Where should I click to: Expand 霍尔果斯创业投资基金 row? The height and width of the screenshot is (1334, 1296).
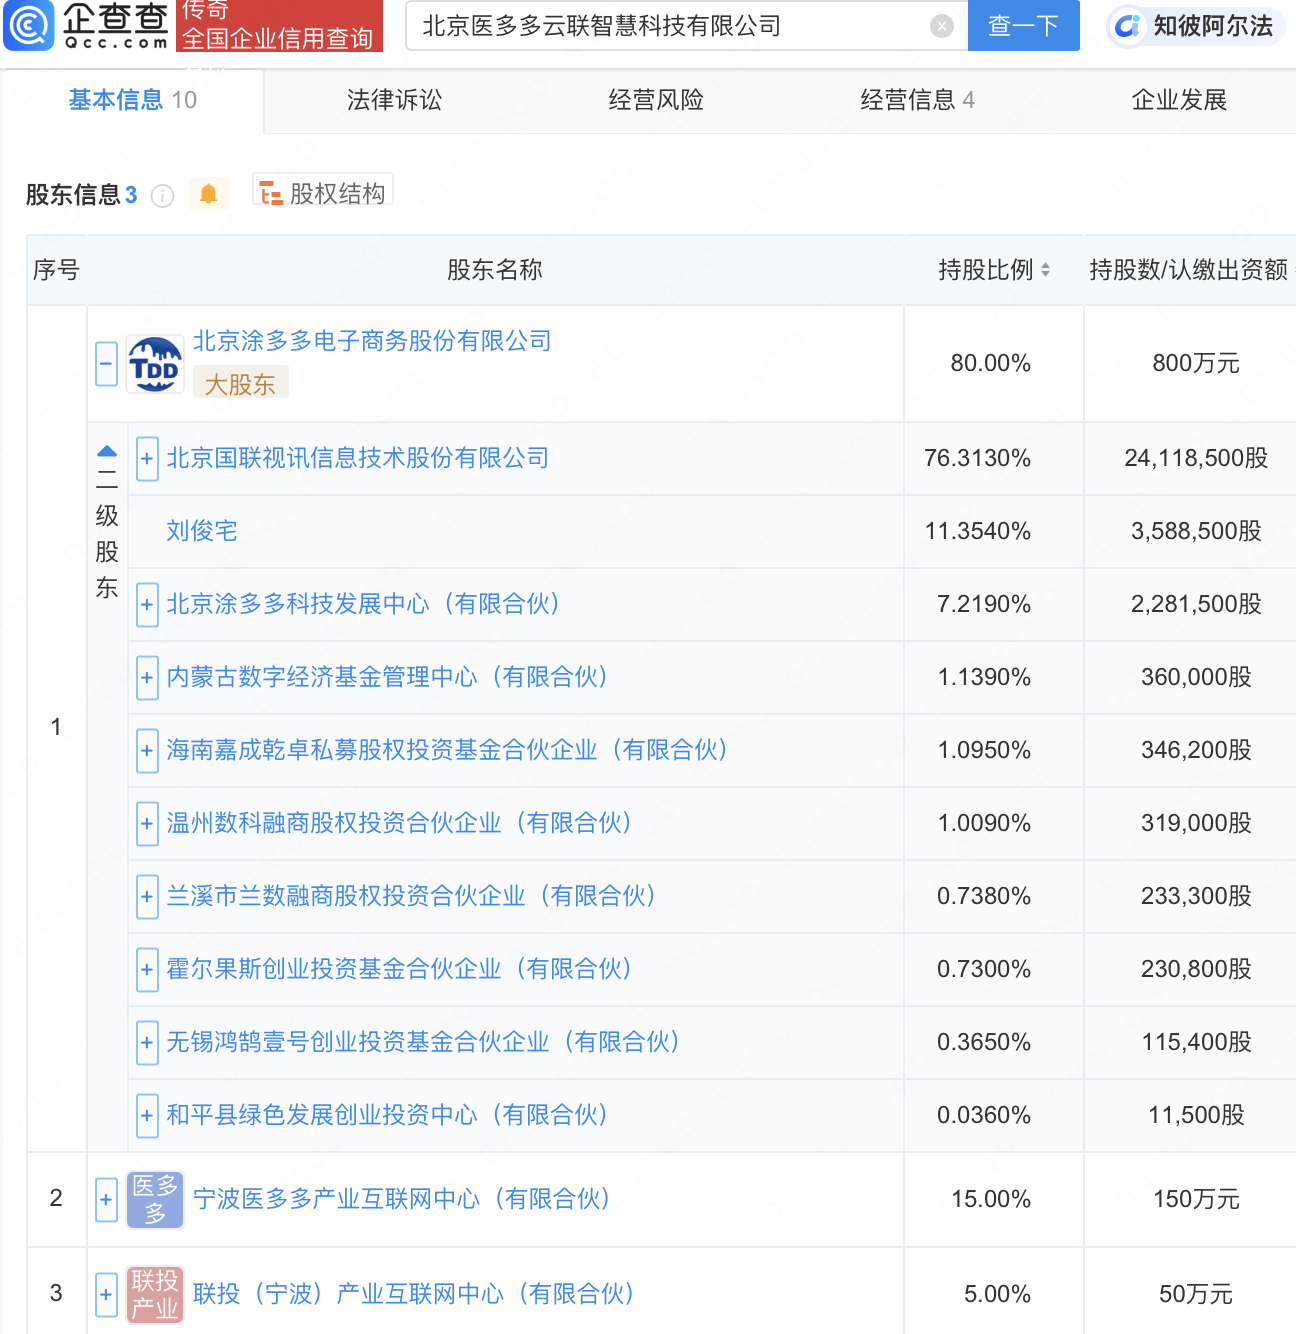point(147,969)
